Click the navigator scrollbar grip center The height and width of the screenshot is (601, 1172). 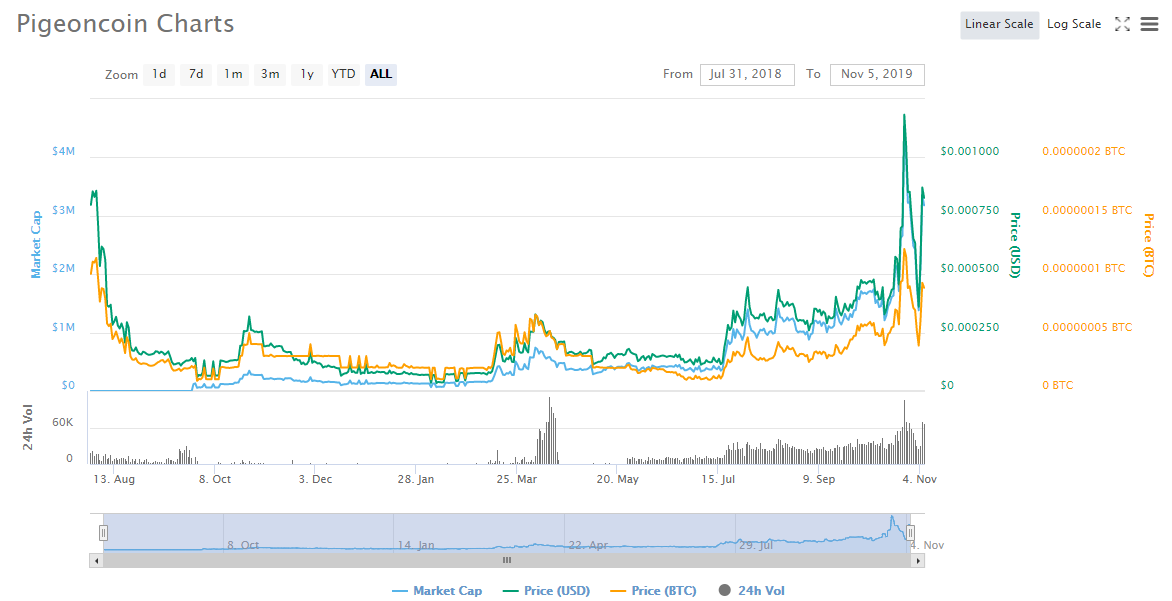point(507,560)
